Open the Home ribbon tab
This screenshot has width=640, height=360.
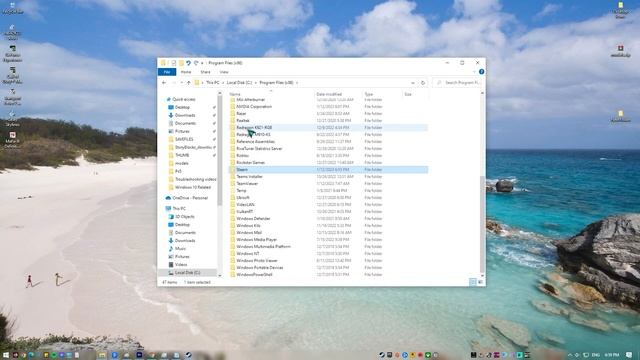pyautogui.click(x=186, y=72)
